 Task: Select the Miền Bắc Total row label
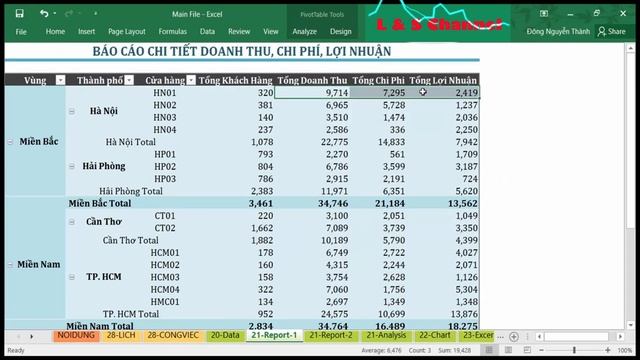pos(100,203)
